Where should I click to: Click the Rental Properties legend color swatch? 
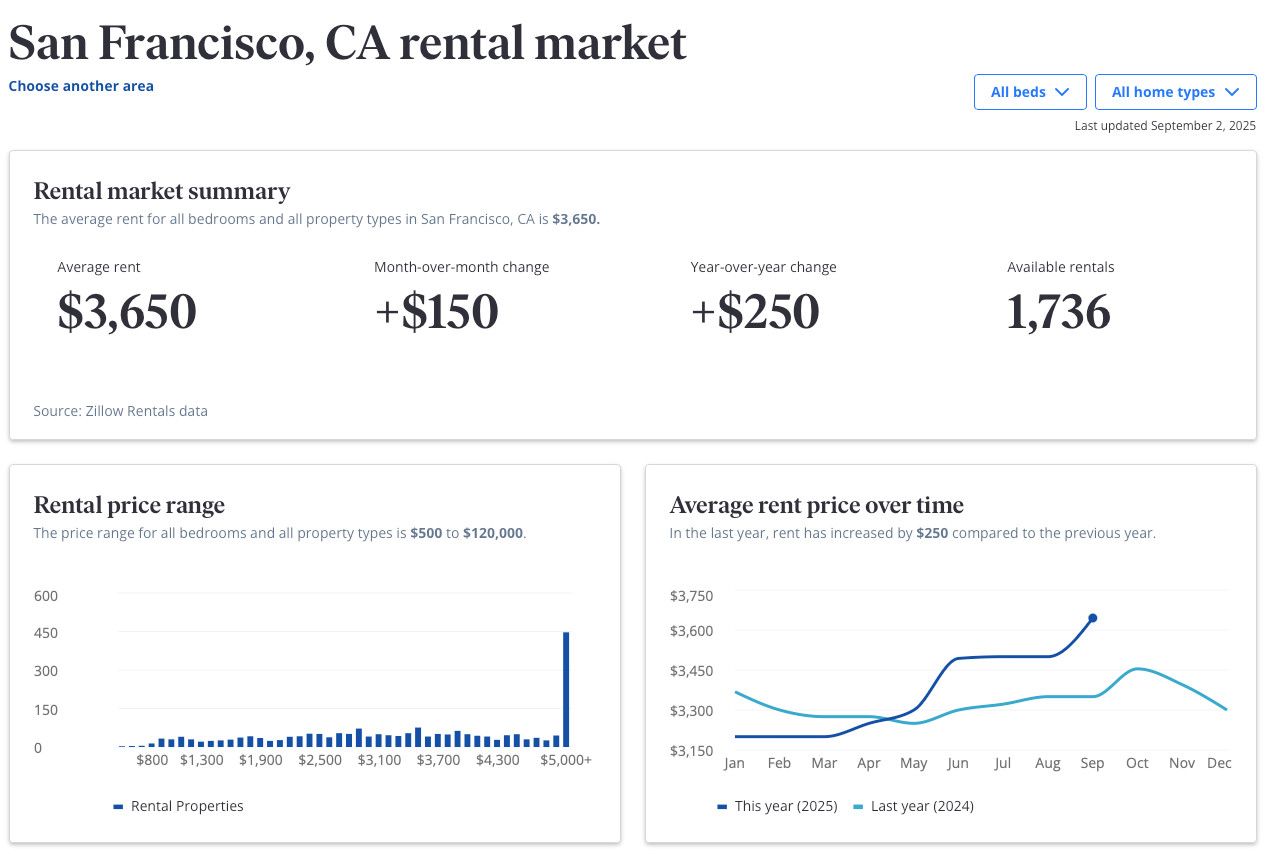point(118,806)
